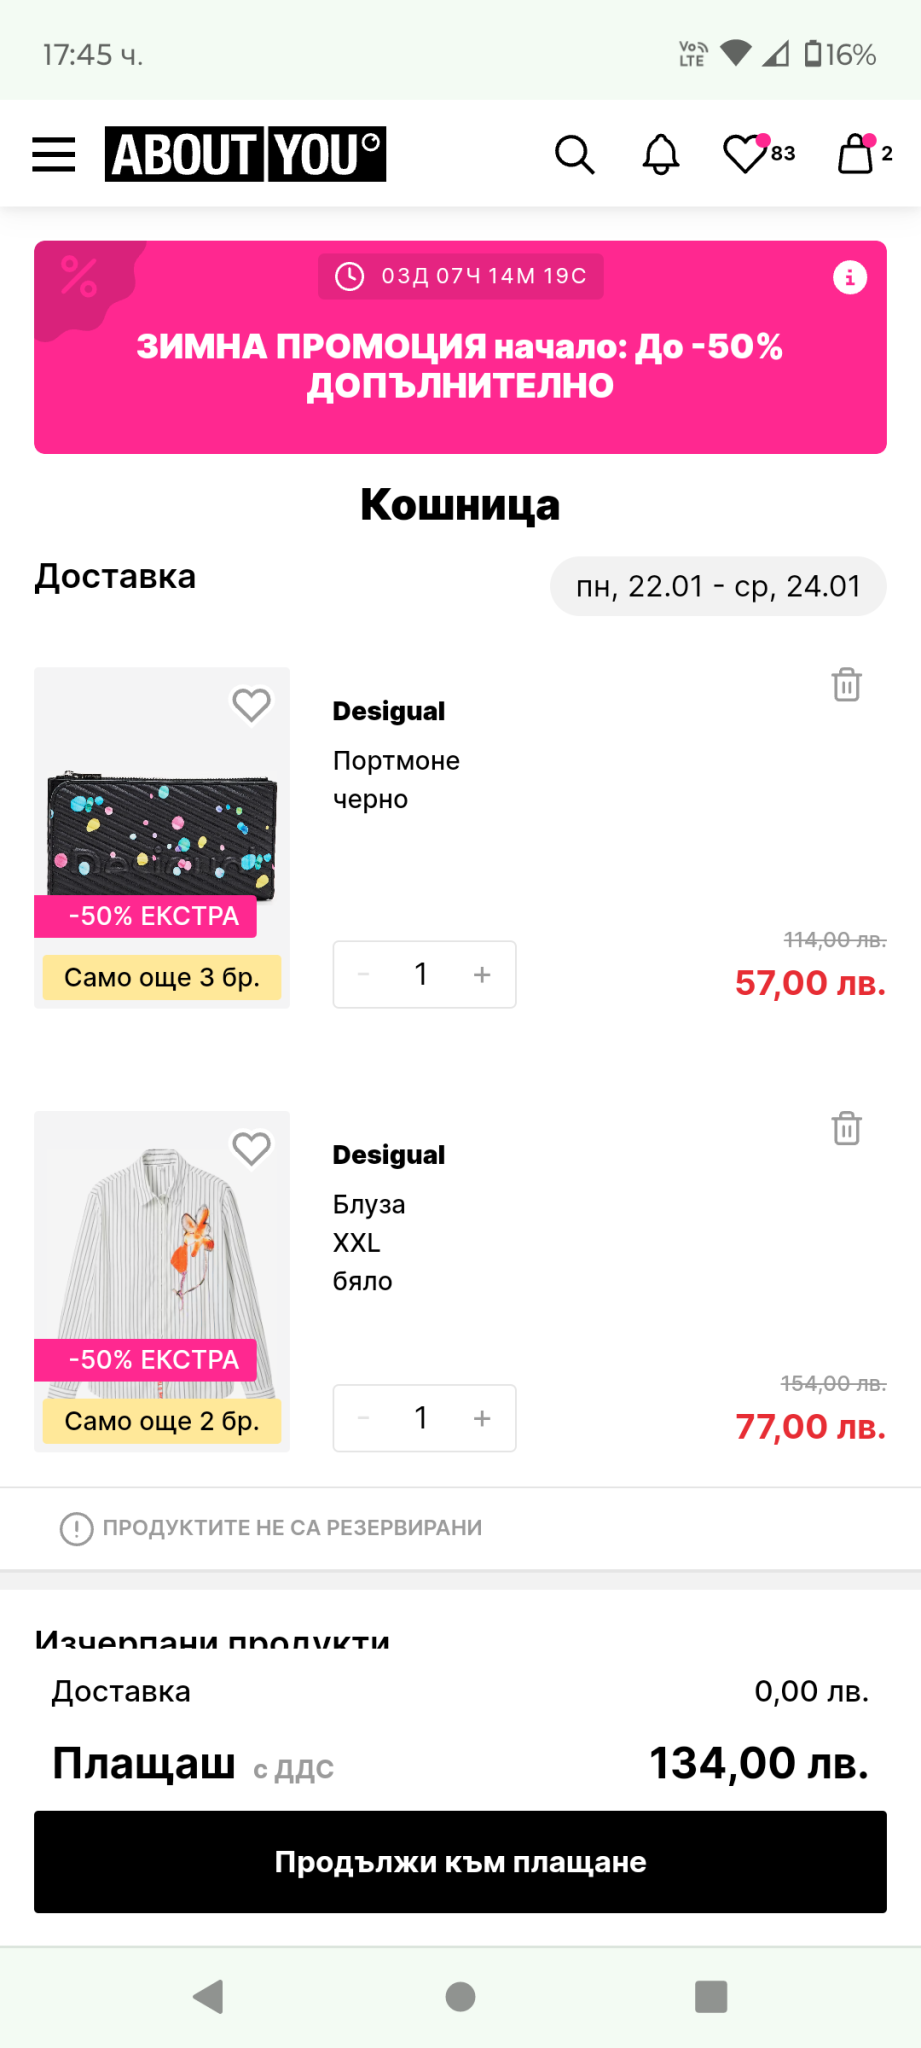The height and width of the screenshot is (2048, 921).
Task: Open the ABOUT YOU logo home link
Action: (x=245, y=154)
